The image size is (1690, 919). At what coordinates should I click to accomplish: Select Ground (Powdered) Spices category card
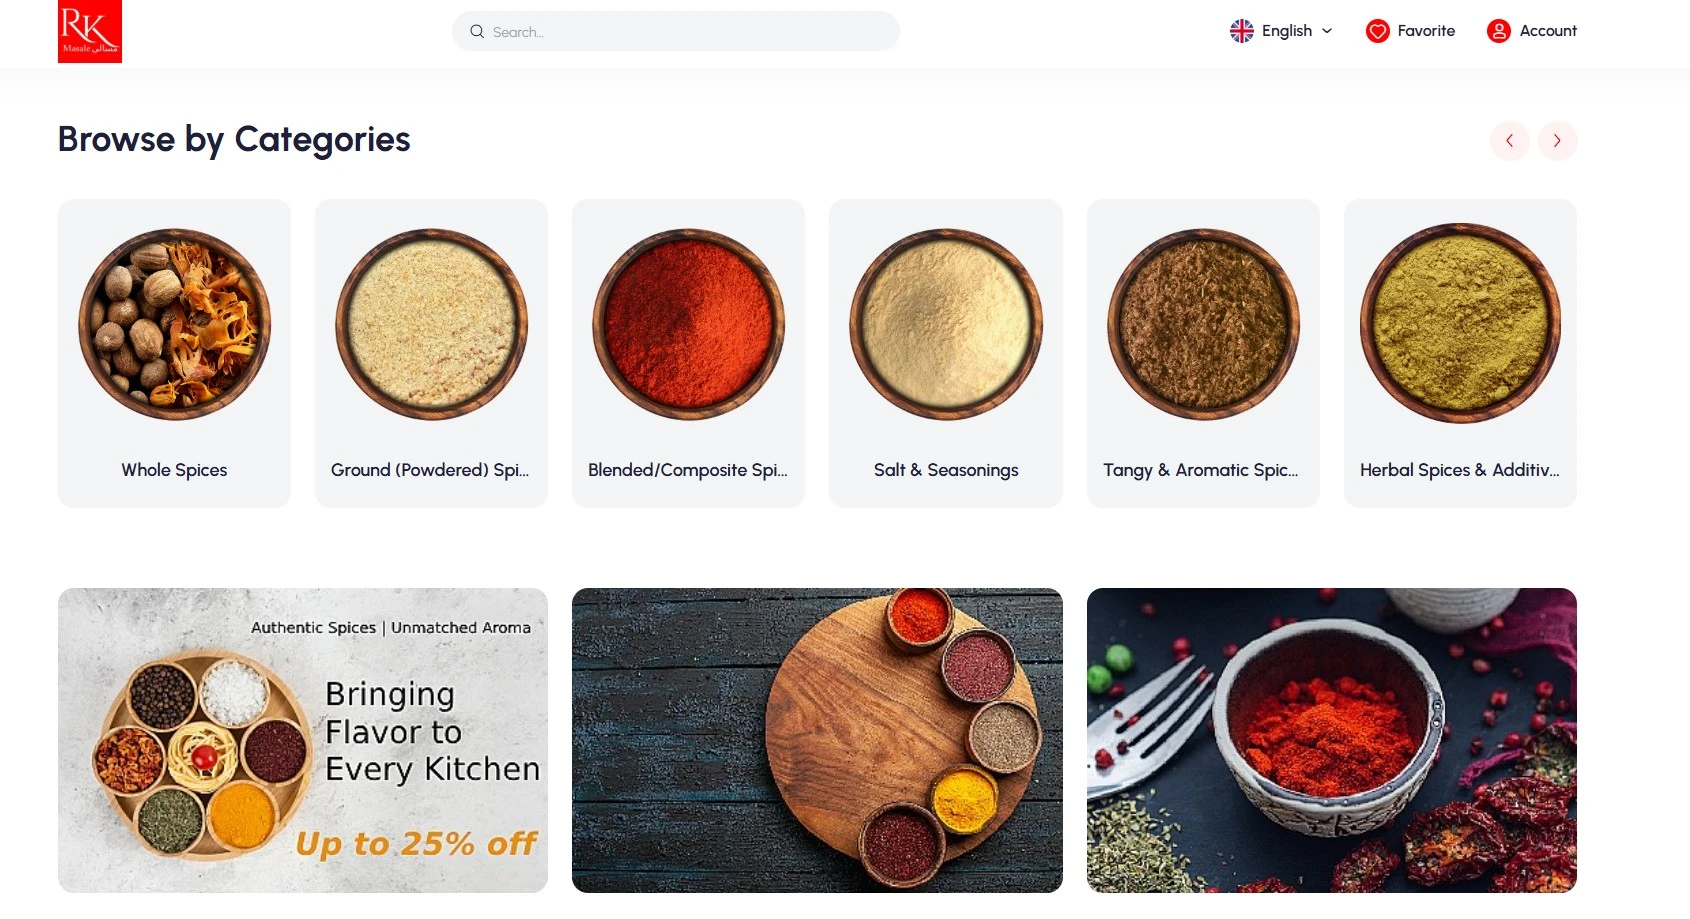[x=431, y=353]
